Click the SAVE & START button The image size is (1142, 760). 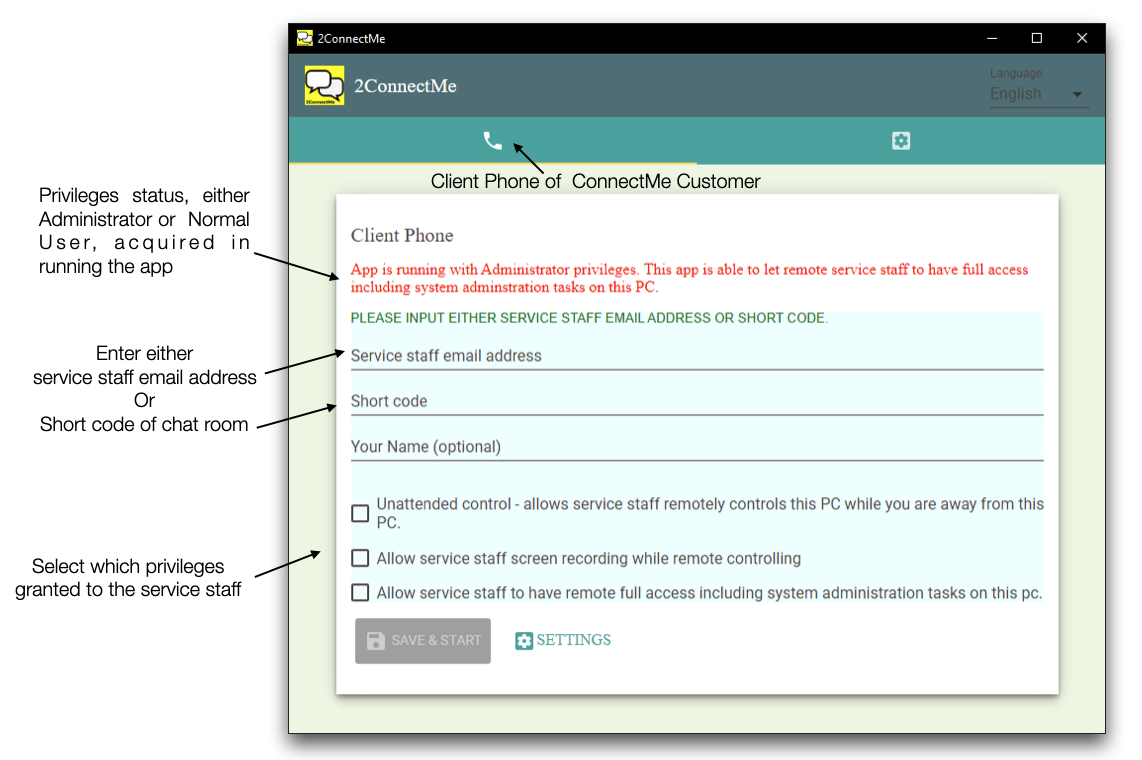423,641
